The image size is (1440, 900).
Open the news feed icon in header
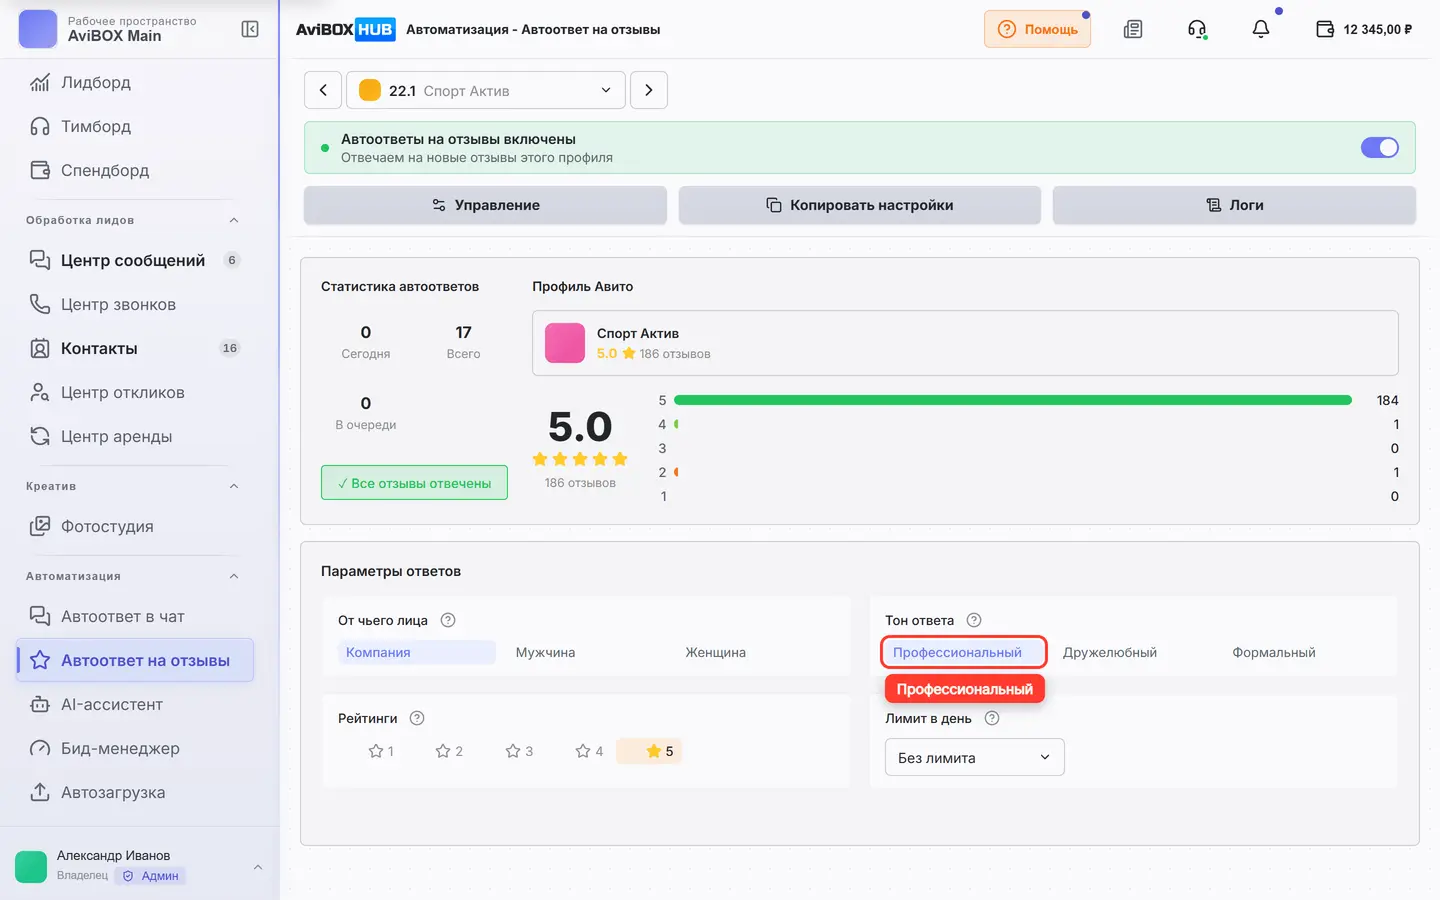[1133, 29]
